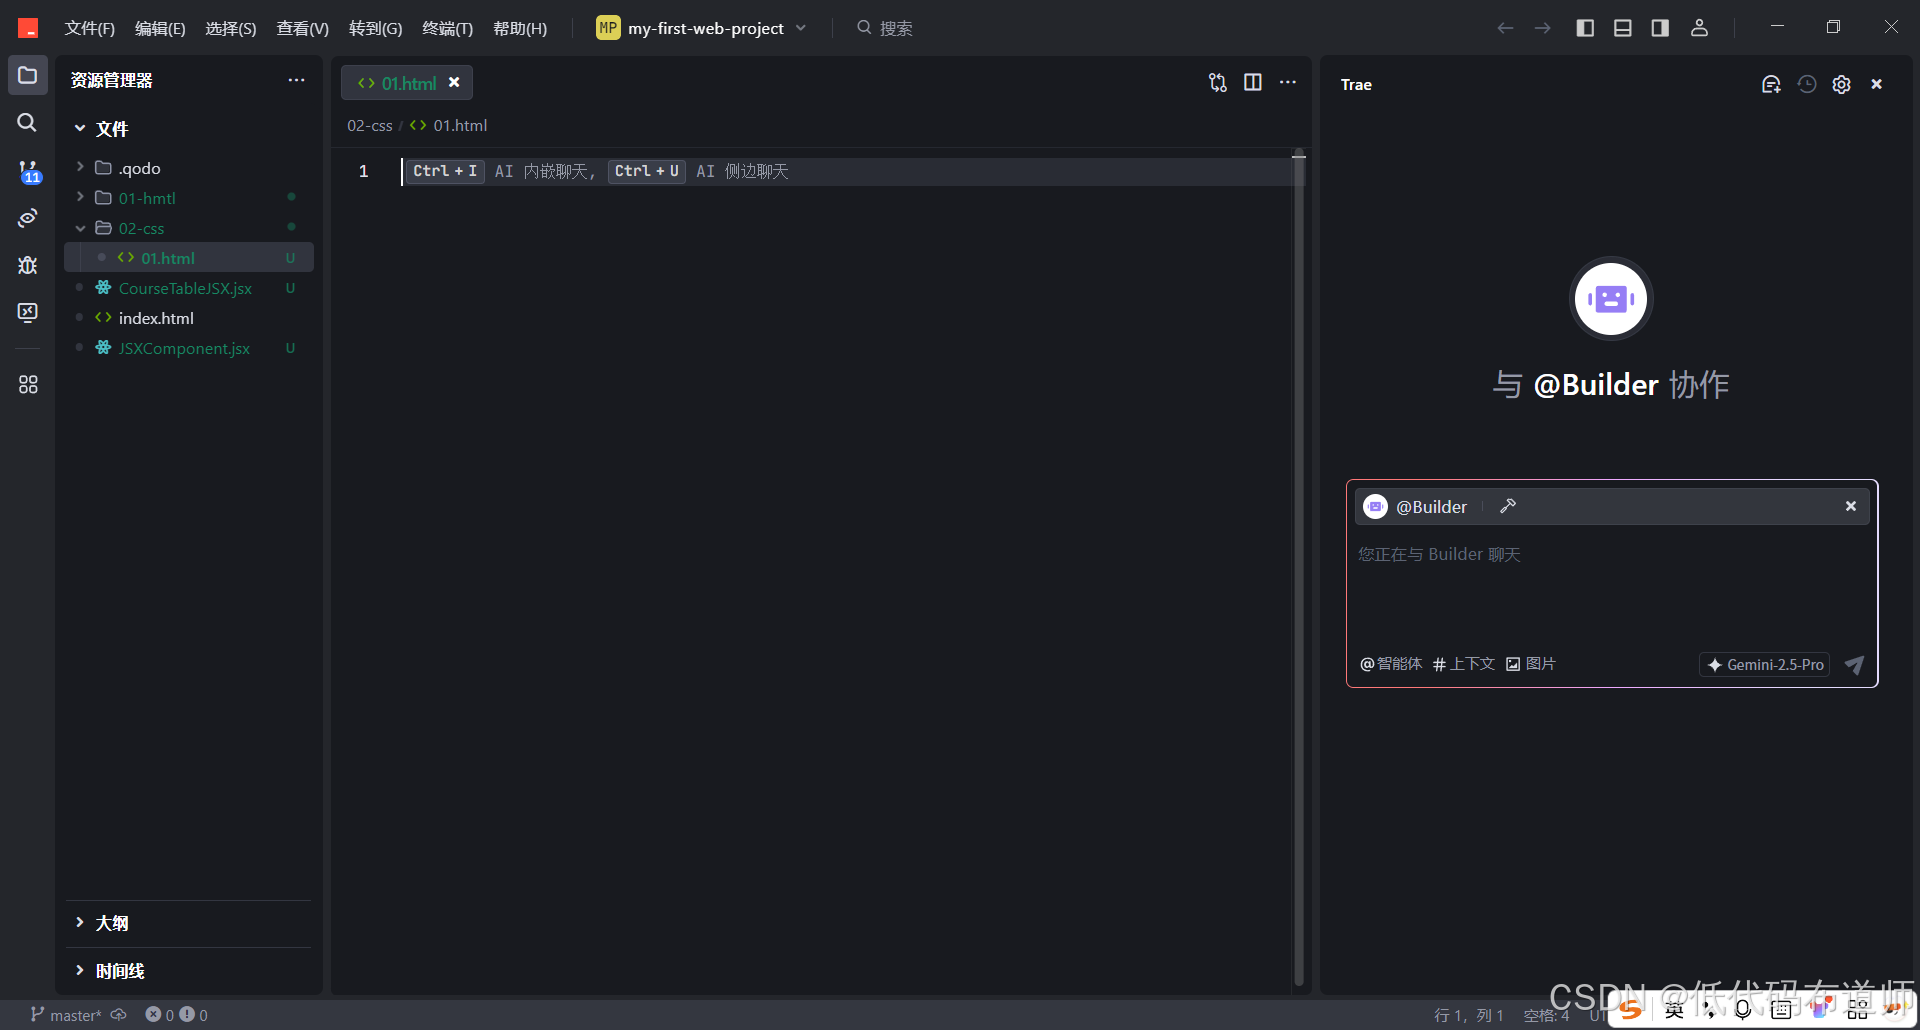Screen dimensions: 1920x1030
Task: Toggle the bottom panel layout button
Action: tap(1623, 28)
